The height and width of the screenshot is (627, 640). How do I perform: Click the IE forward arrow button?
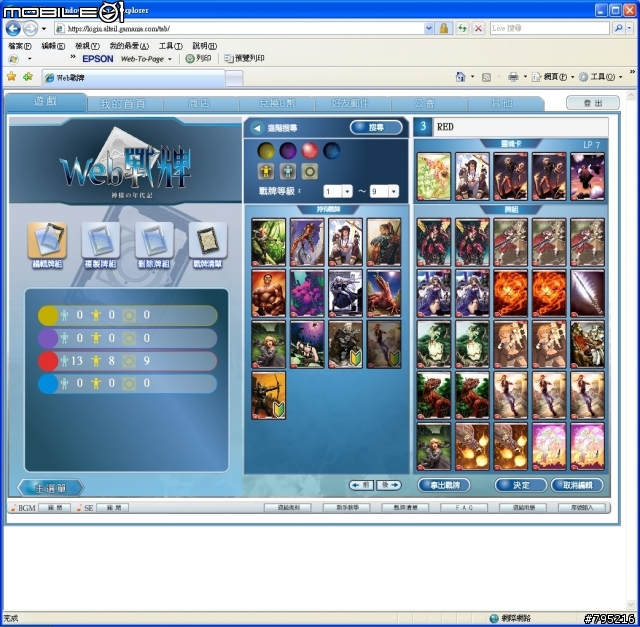click(x=30, y=29)
